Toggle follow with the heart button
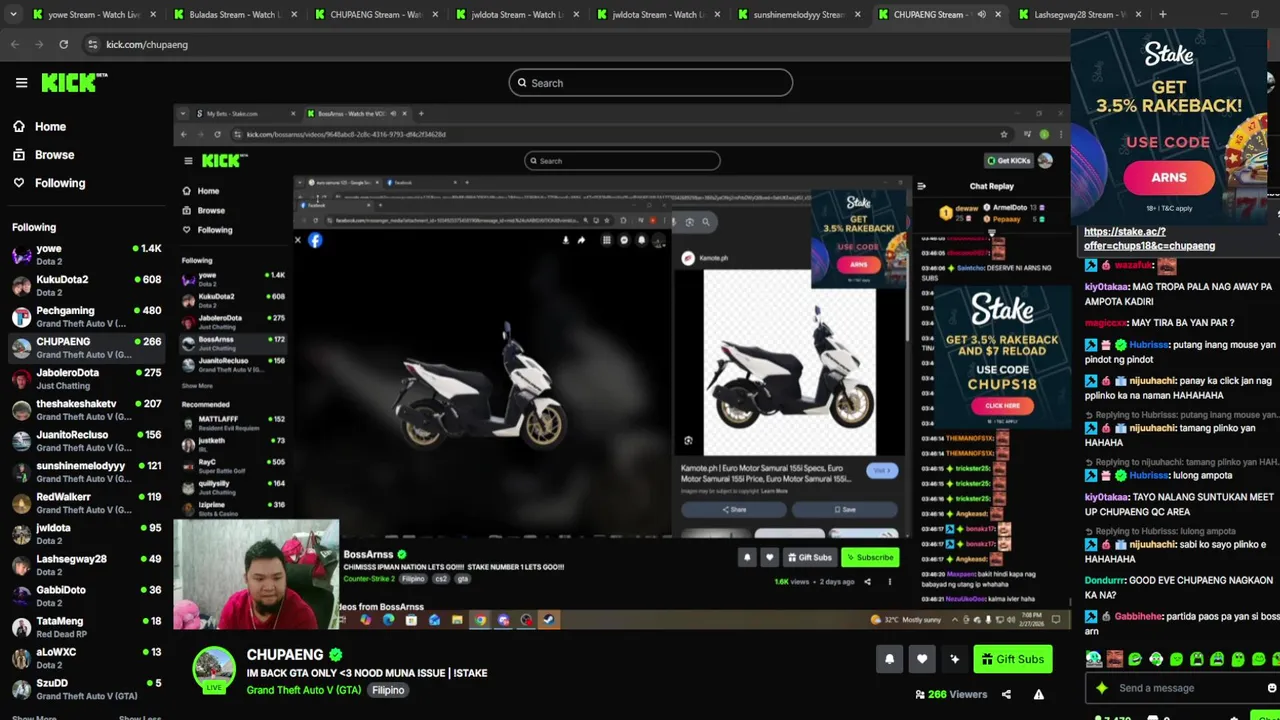 pos(922,659)
